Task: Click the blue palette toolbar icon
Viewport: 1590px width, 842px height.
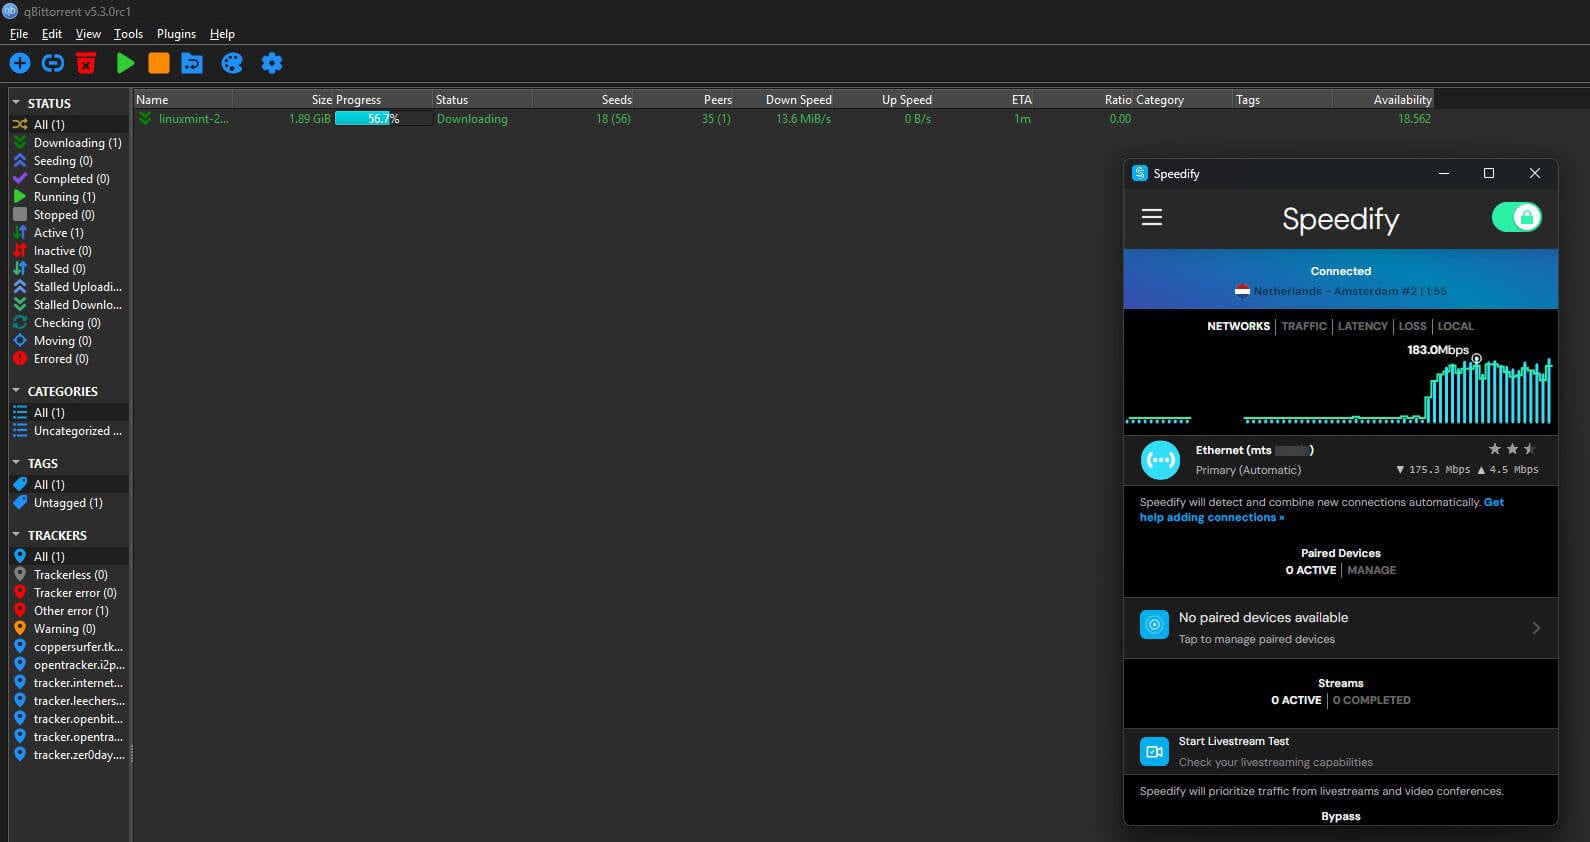Action: tap(232, 63)
